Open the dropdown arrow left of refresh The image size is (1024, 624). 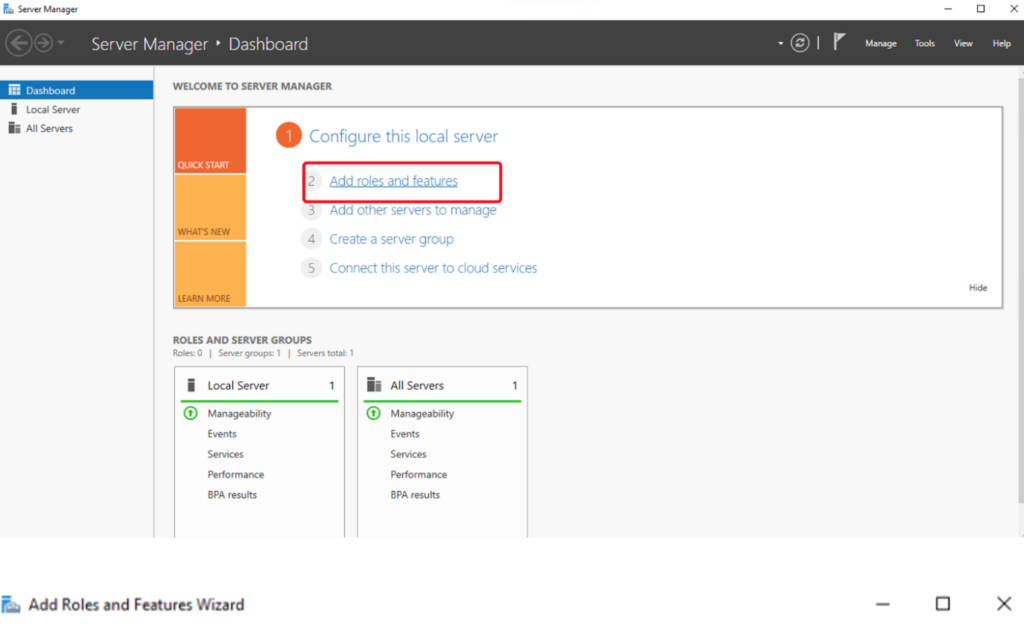pos(781,44)
